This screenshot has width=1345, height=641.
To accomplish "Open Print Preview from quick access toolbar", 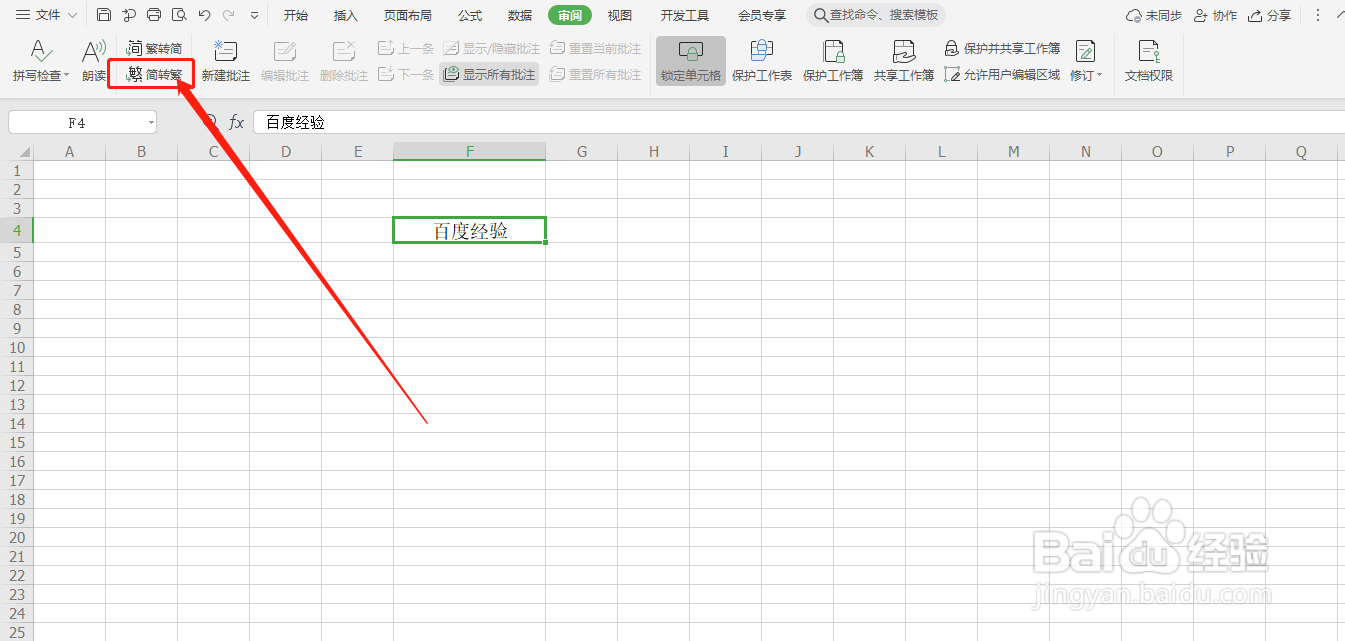I will 179,15.
